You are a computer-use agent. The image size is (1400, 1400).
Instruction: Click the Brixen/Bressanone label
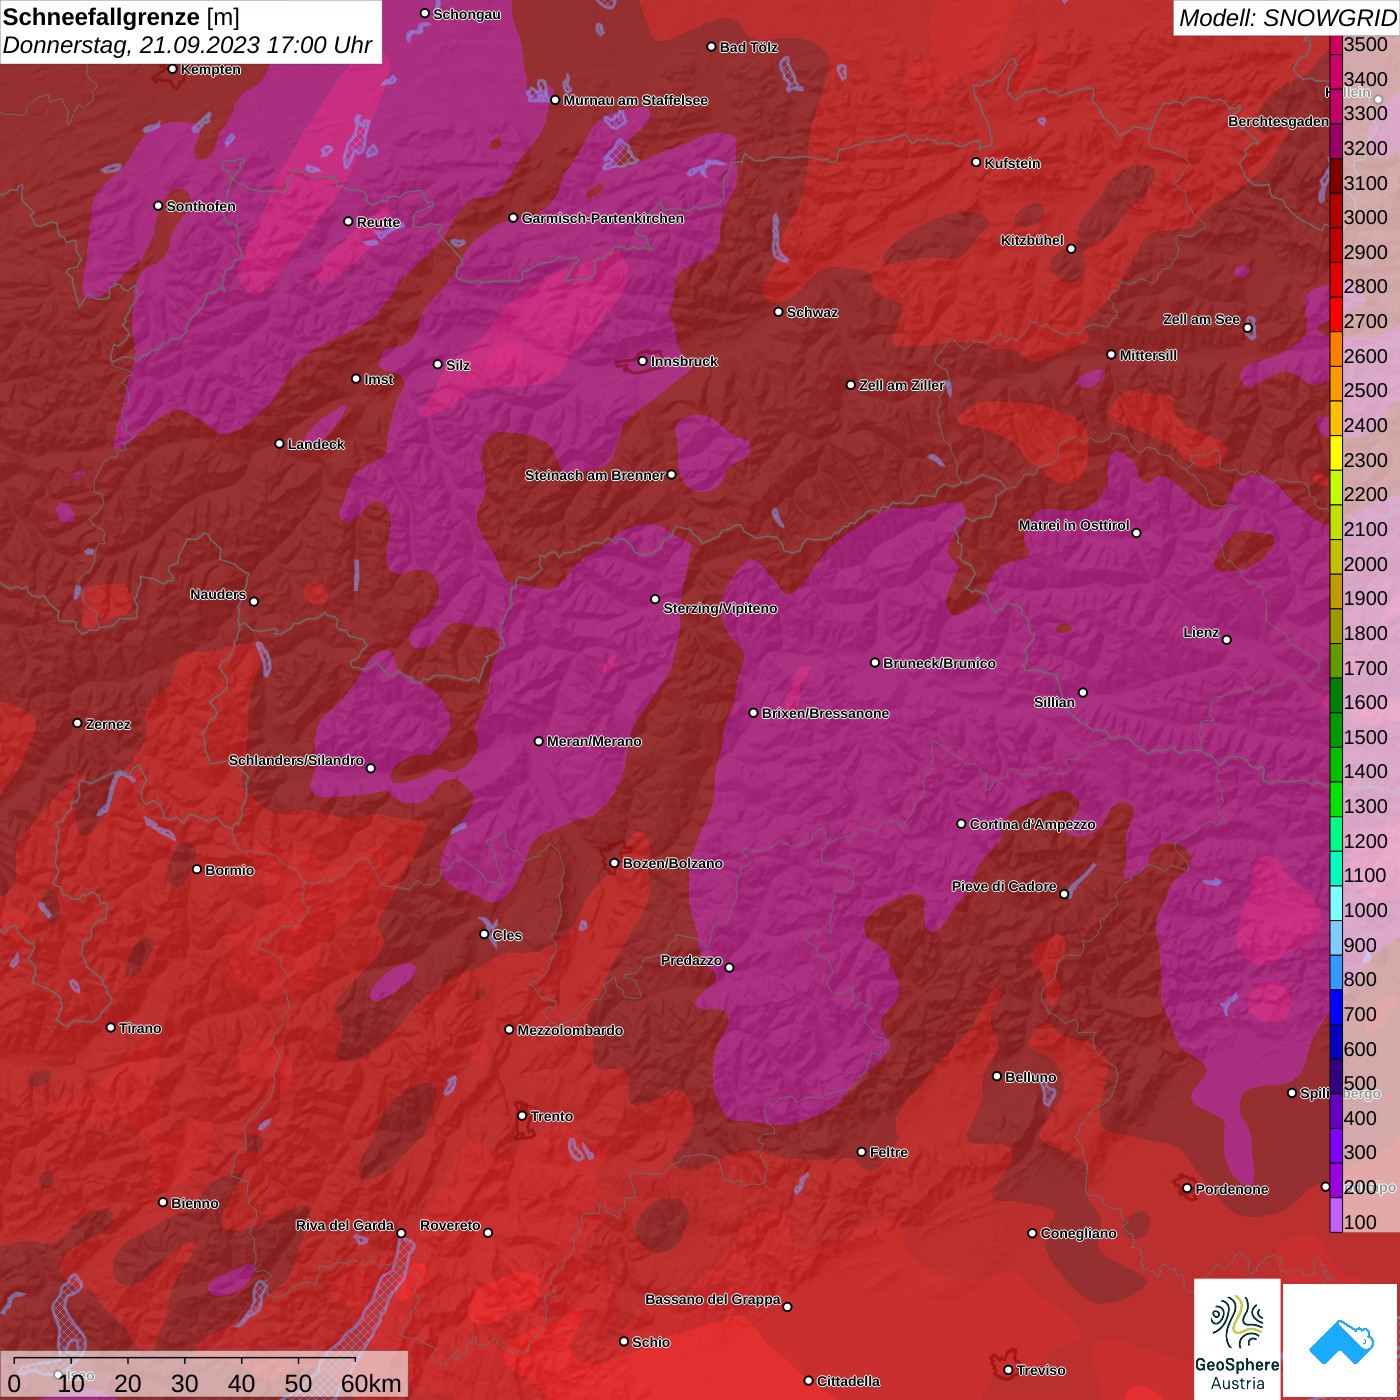point(825,713)
